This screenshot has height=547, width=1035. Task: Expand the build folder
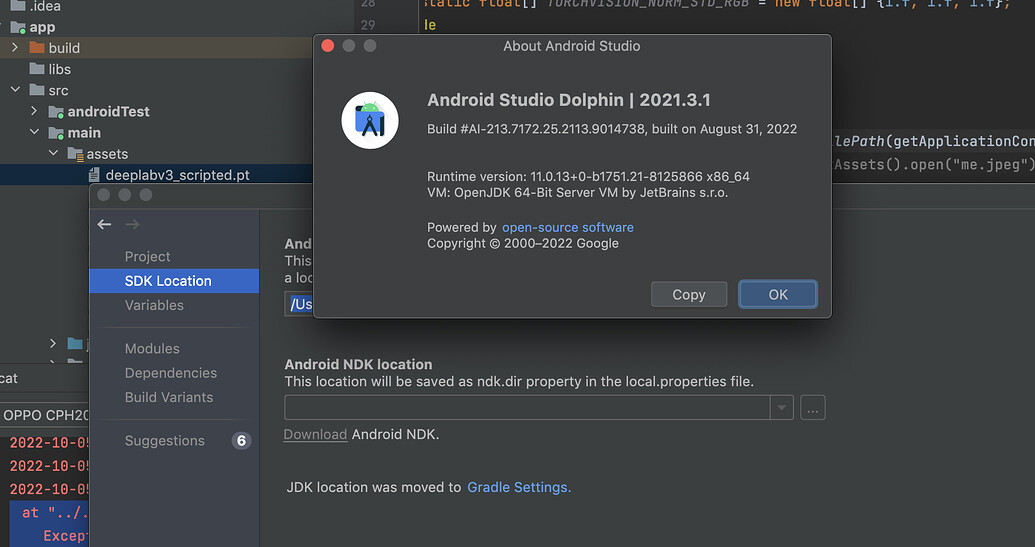[15, 48]
